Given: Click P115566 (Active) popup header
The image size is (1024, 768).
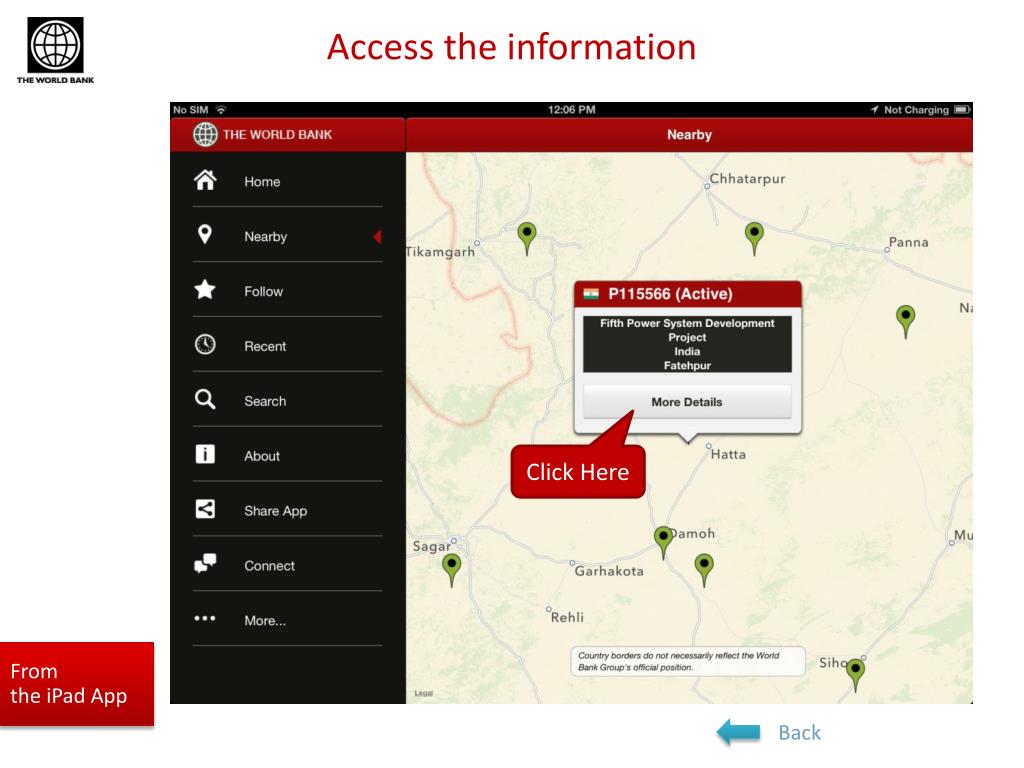Looking at the screenshot, I should point(688,294).
